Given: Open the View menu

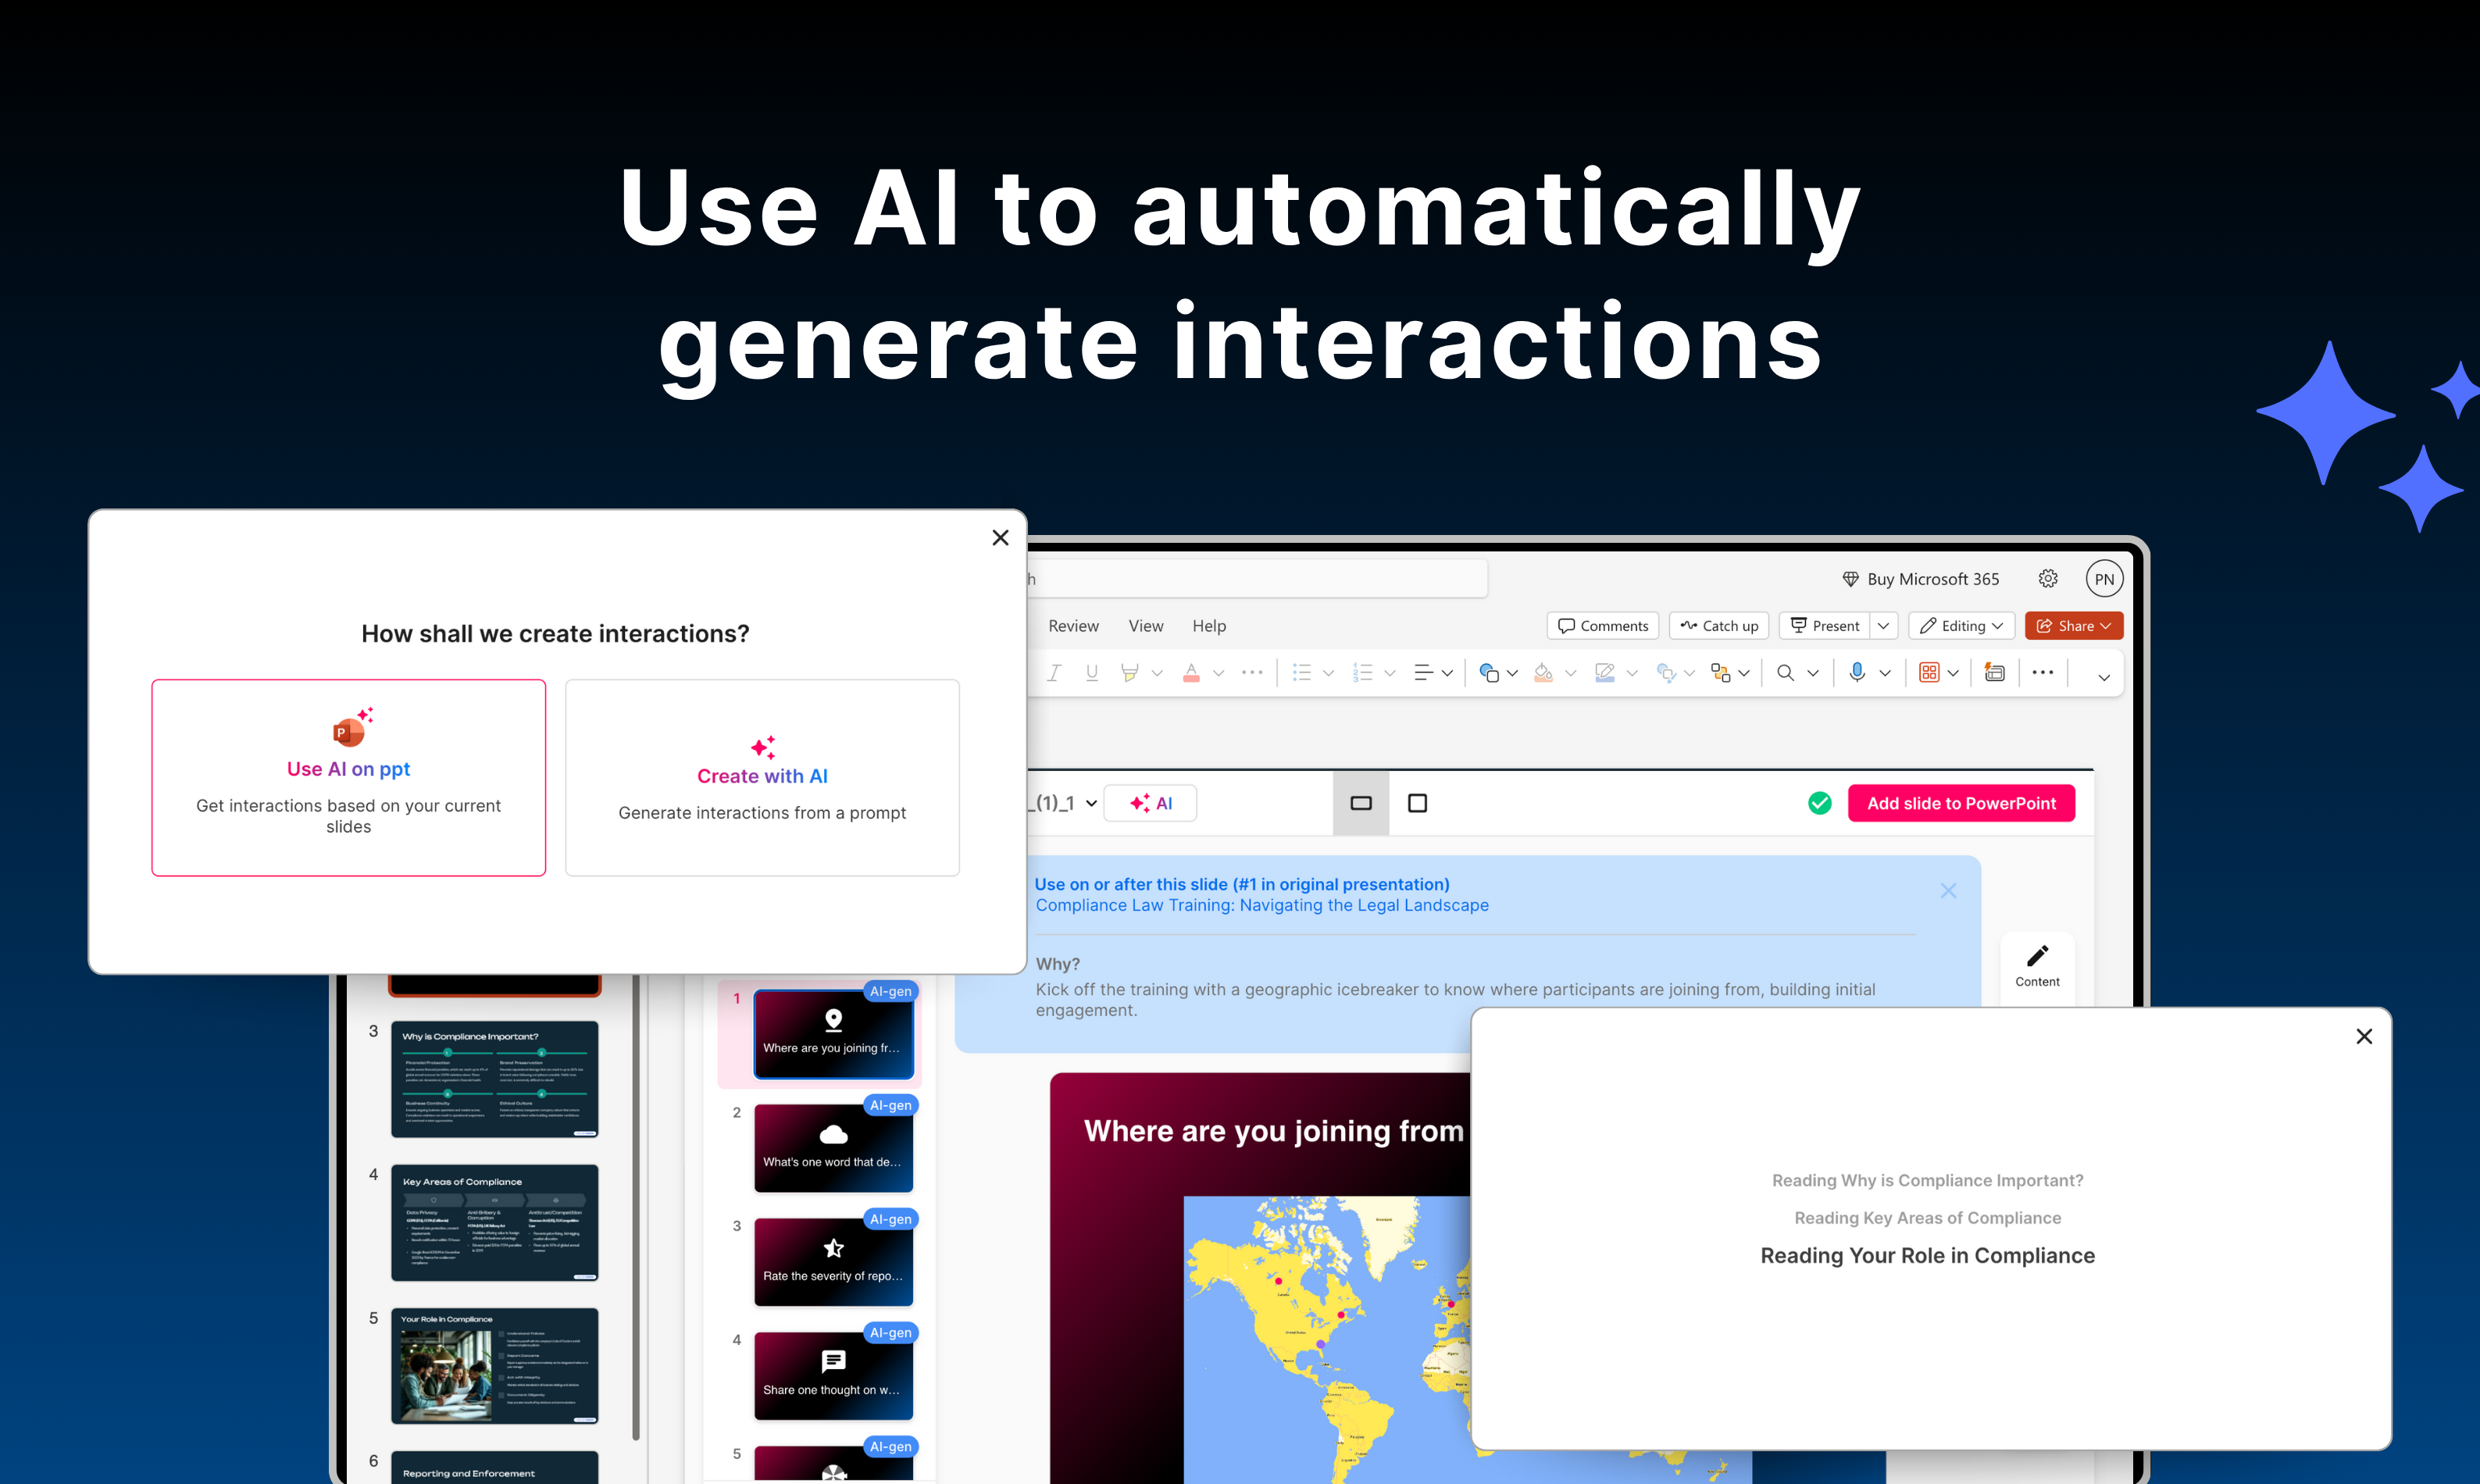Looking at the screenshot, I should (1146, 625).
